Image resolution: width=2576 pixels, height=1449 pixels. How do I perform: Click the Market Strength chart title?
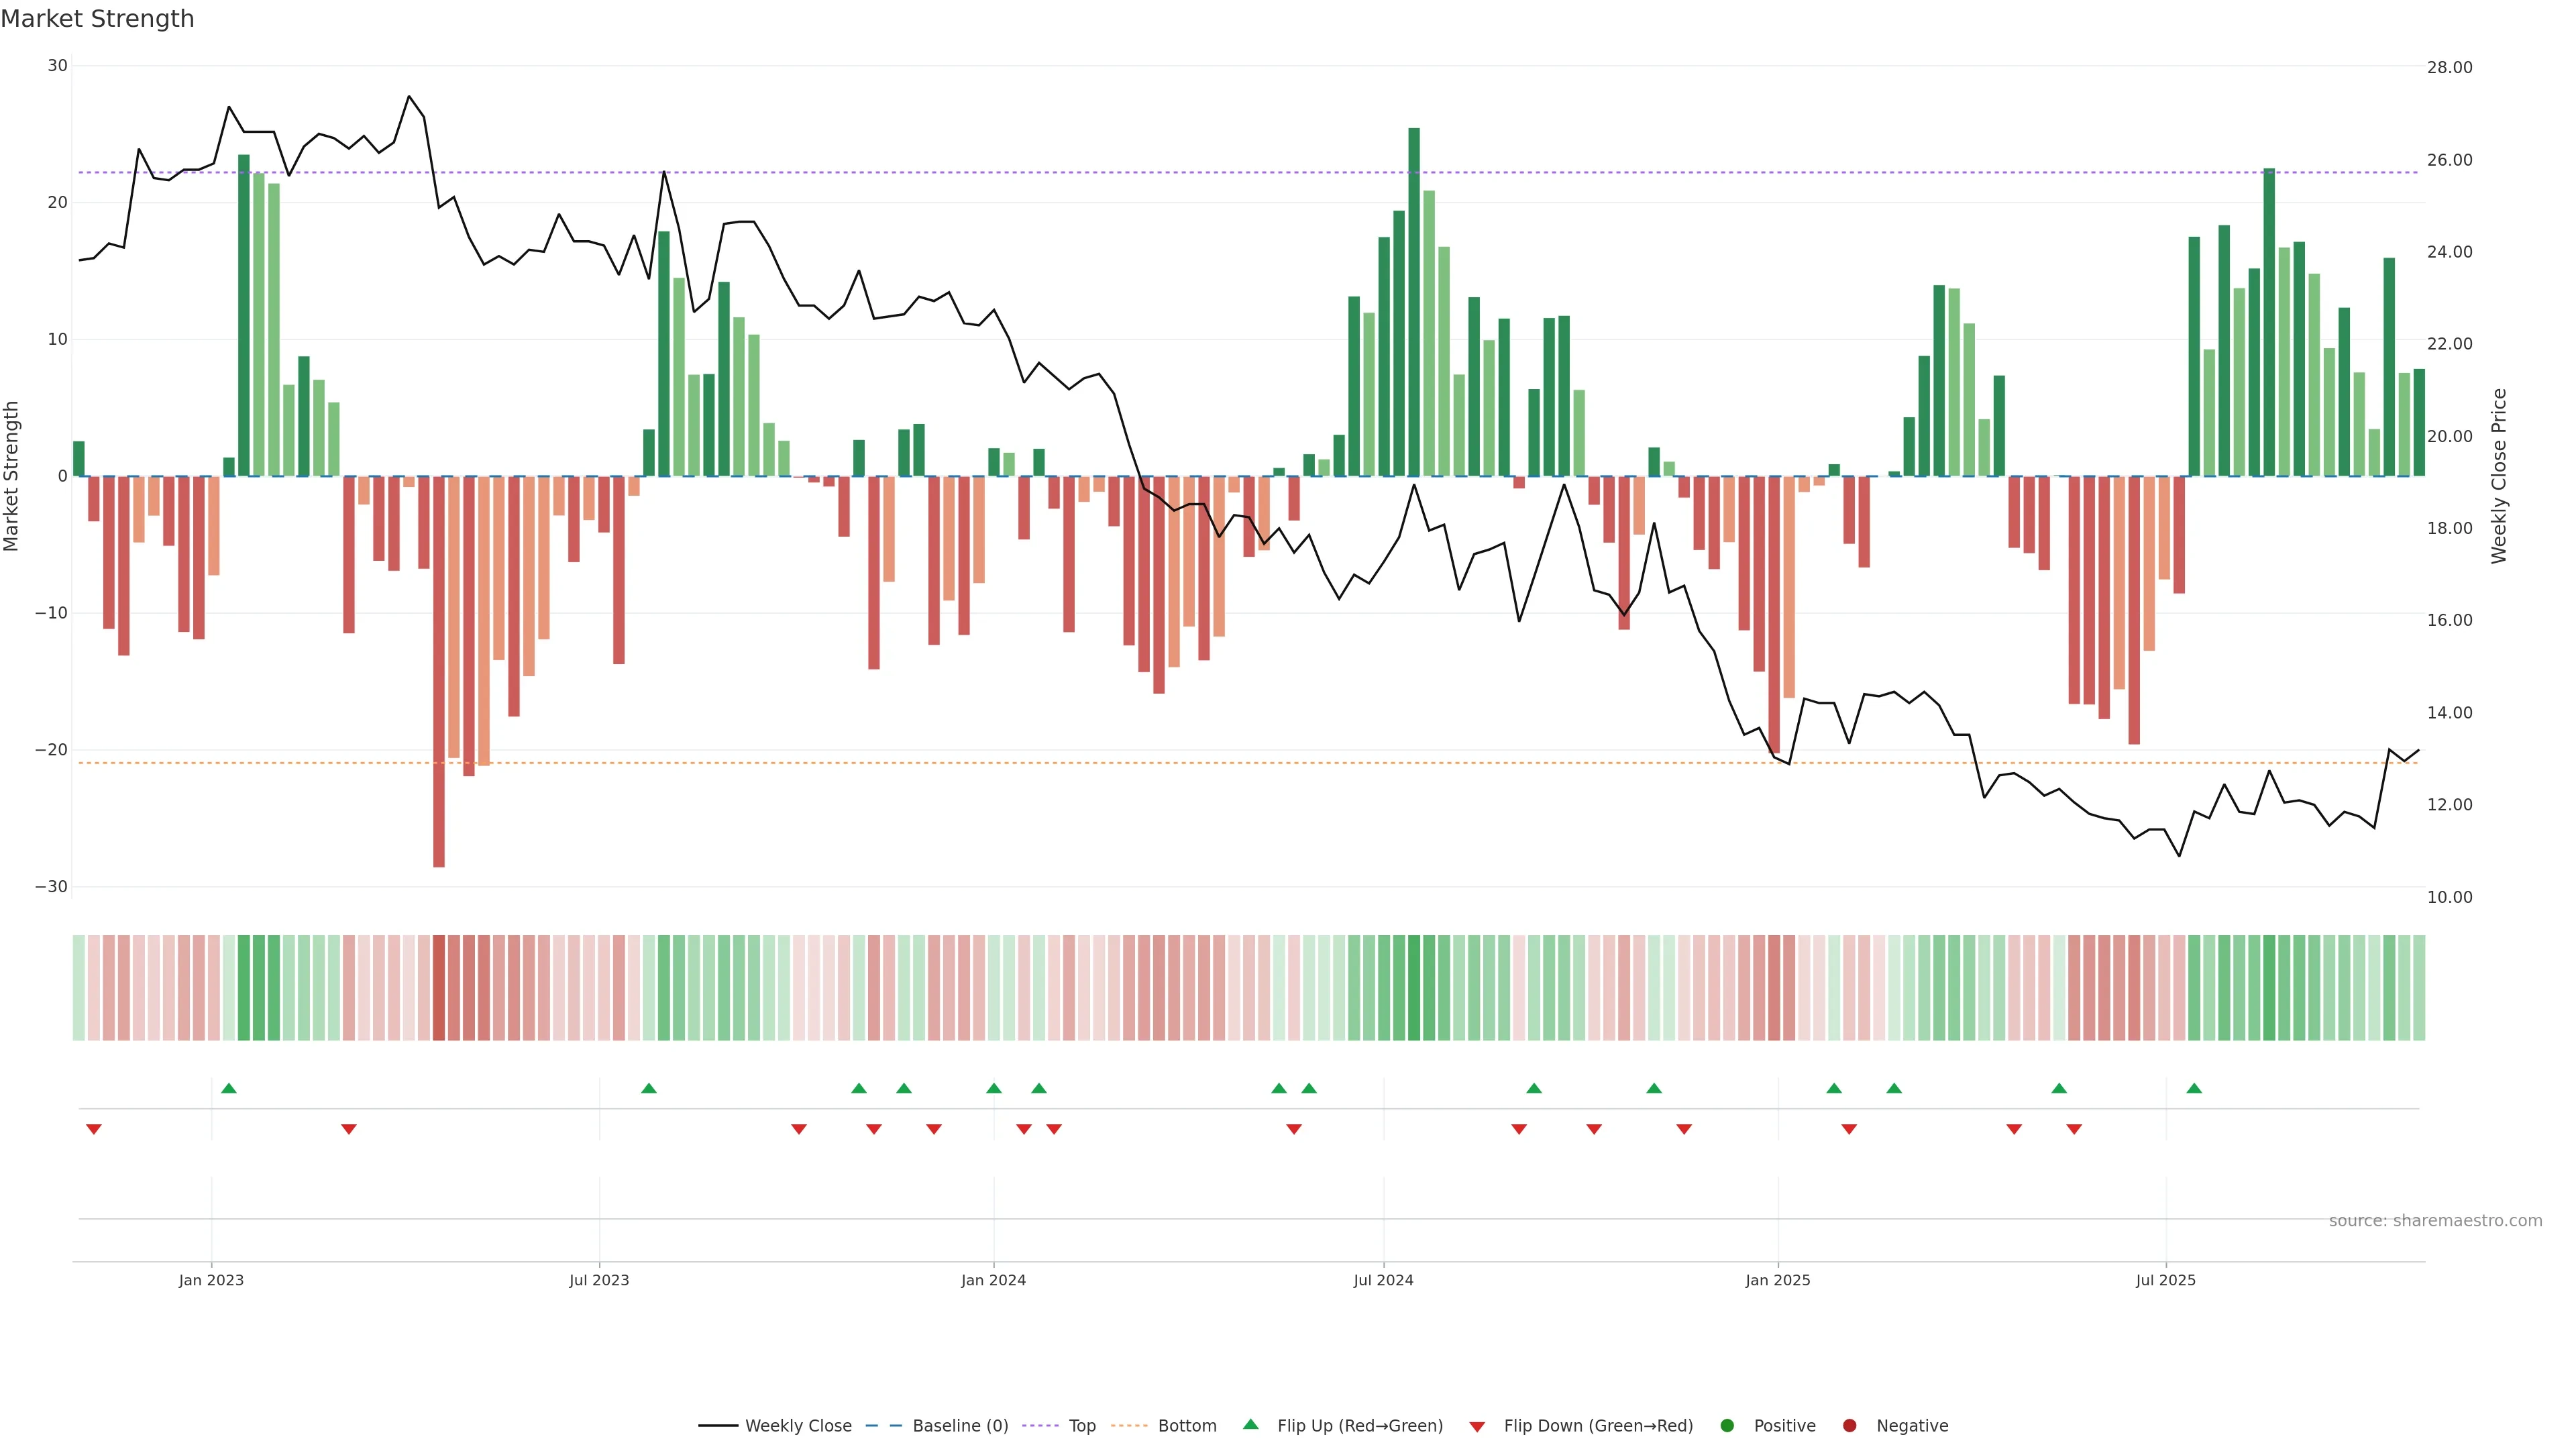[x=97, y=19]
